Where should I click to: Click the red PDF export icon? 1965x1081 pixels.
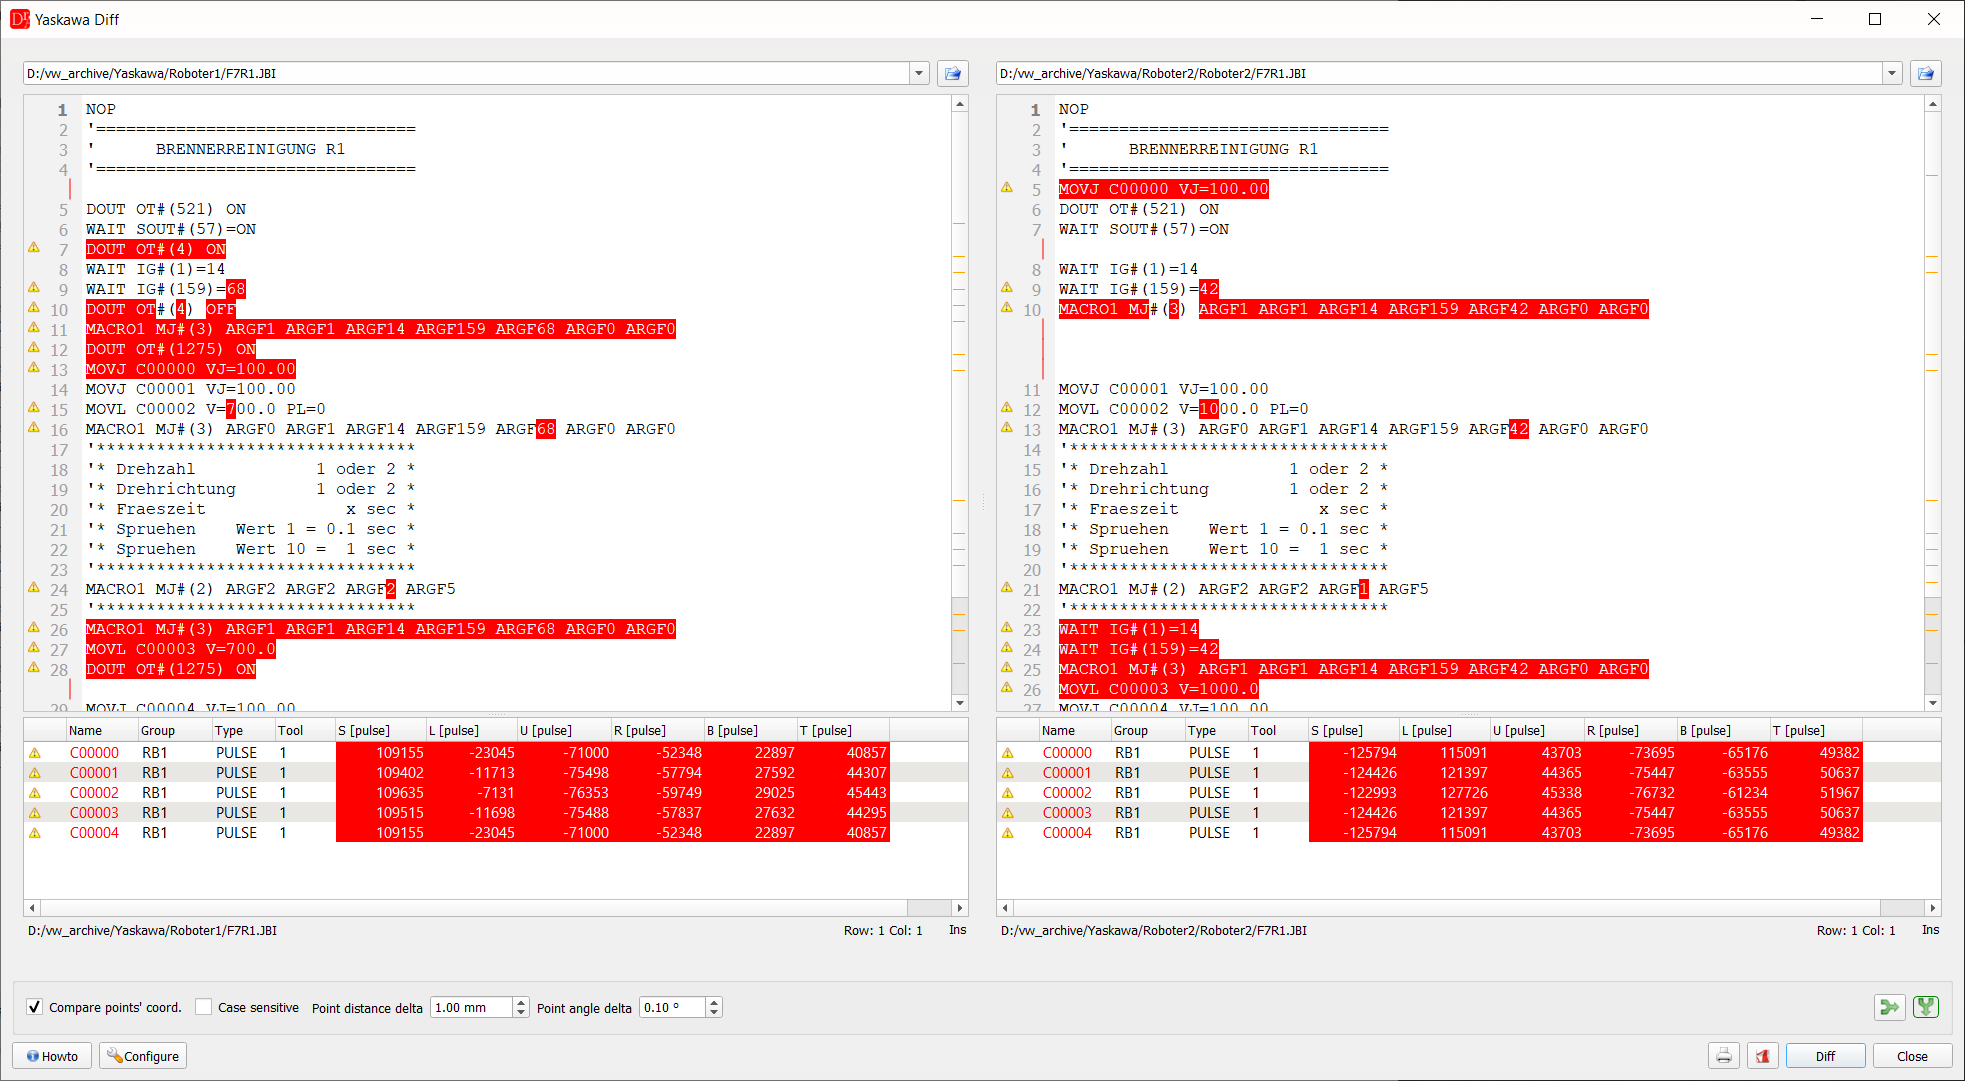click(x=1762, y=1056)
